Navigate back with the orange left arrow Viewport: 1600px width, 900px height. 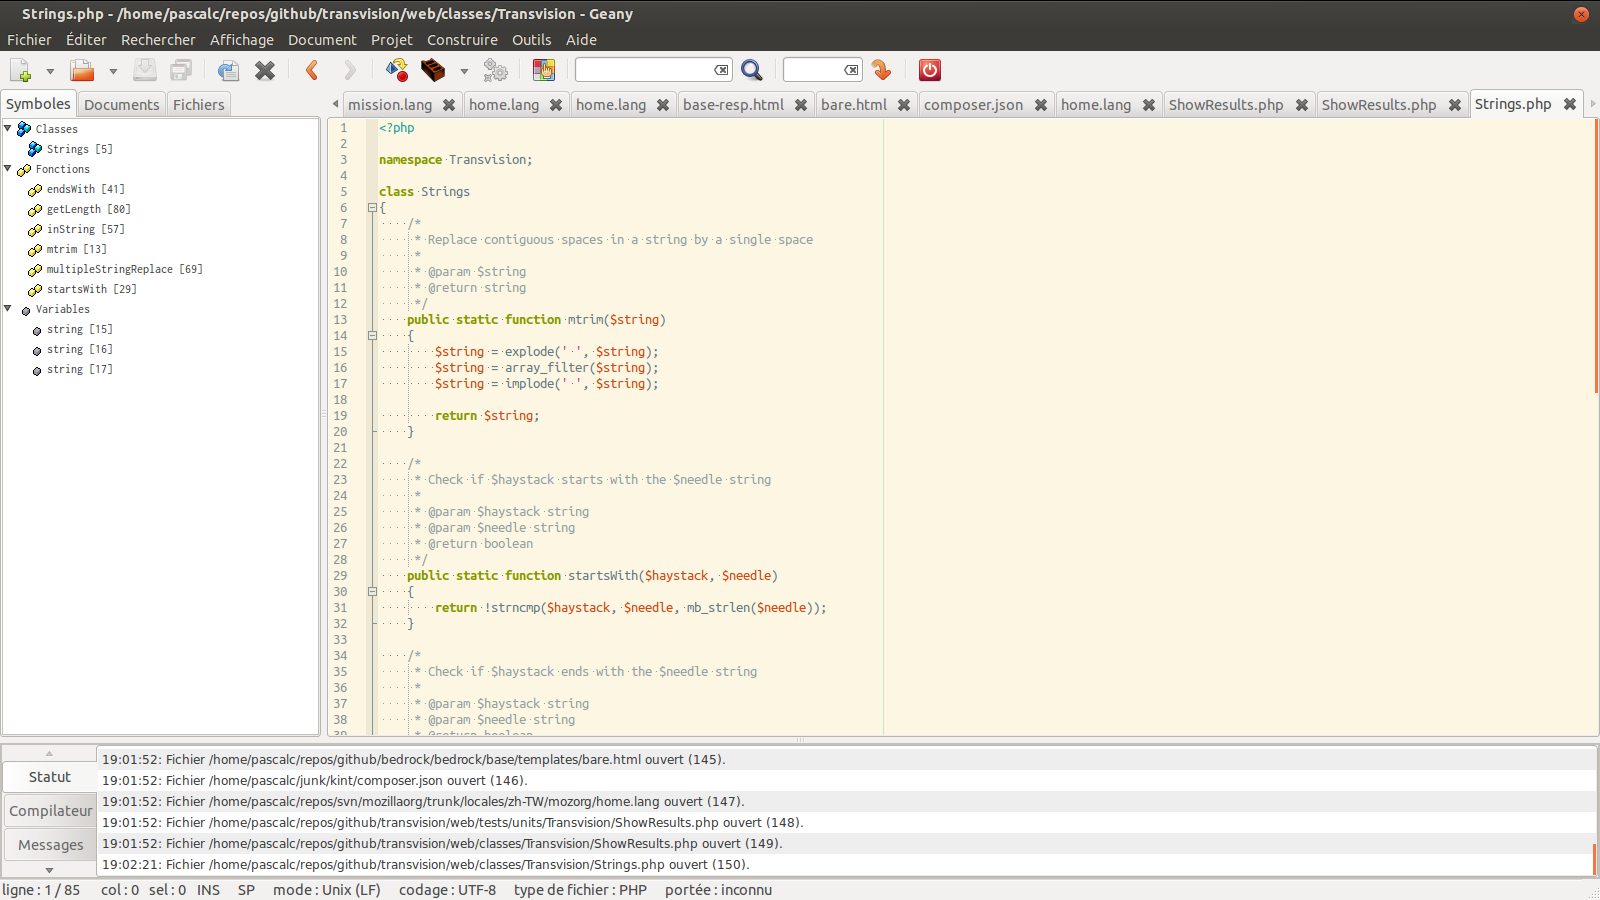coord(312,70)
